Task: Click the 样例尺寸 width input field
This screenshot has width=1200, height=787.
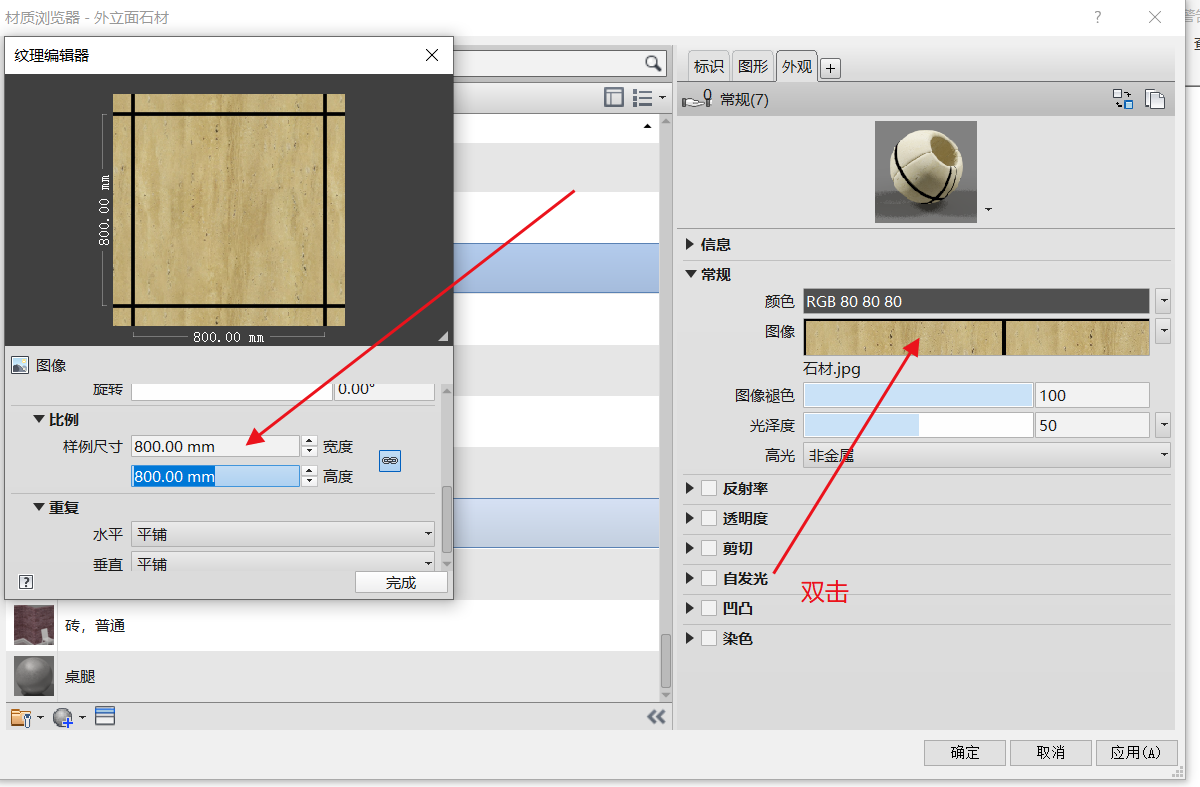Action: point(215,446)
